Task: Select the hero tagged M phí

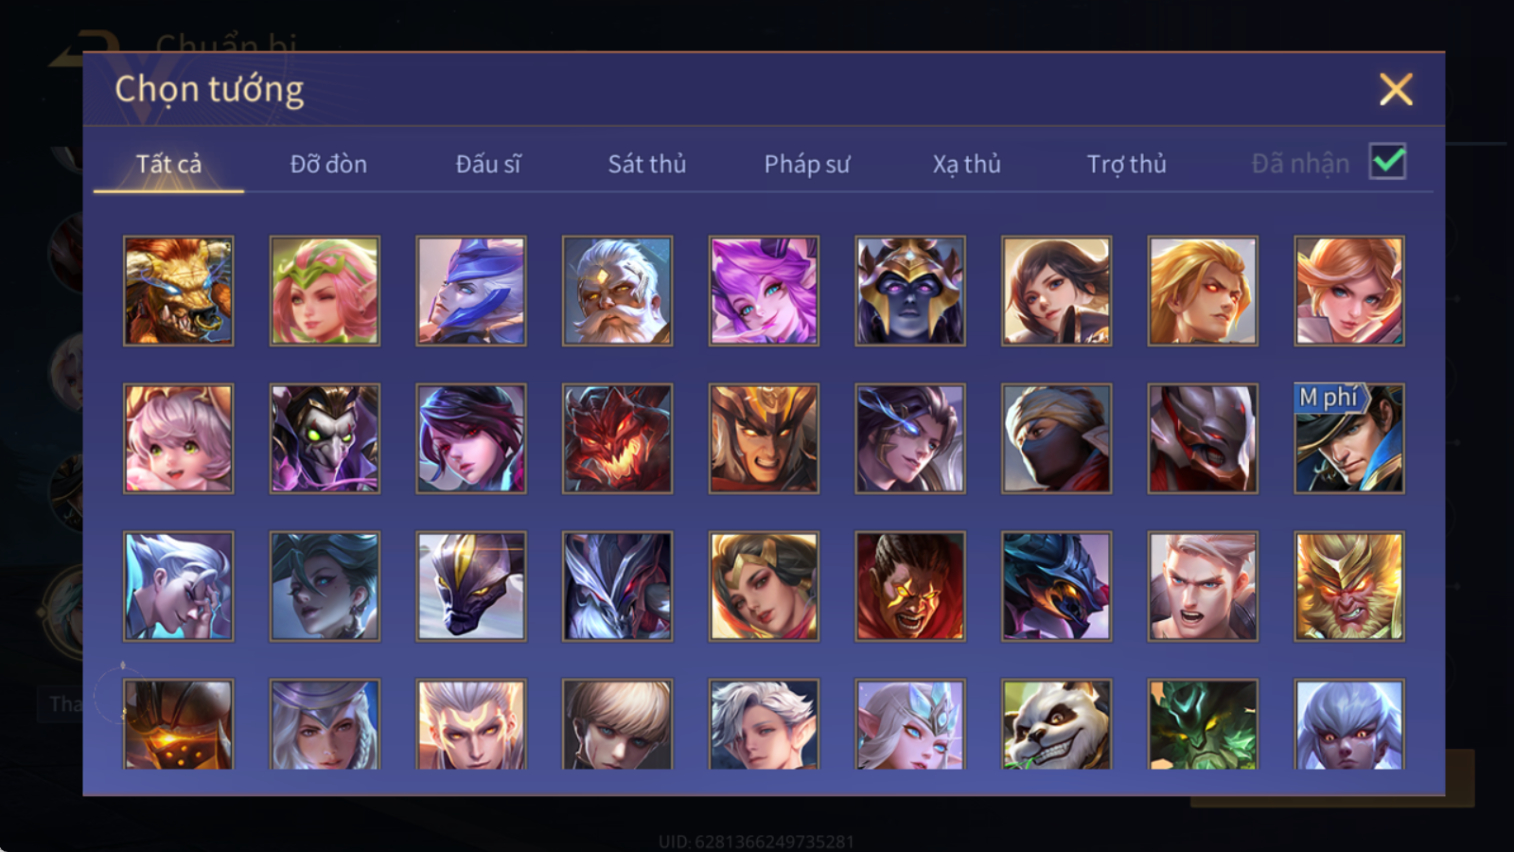Action: coord(1349,438)
